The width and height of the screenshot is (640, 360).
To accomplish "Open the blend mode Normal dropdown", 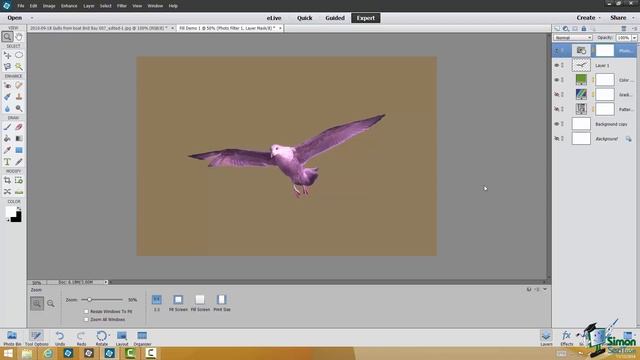I will tap(573, 38).
